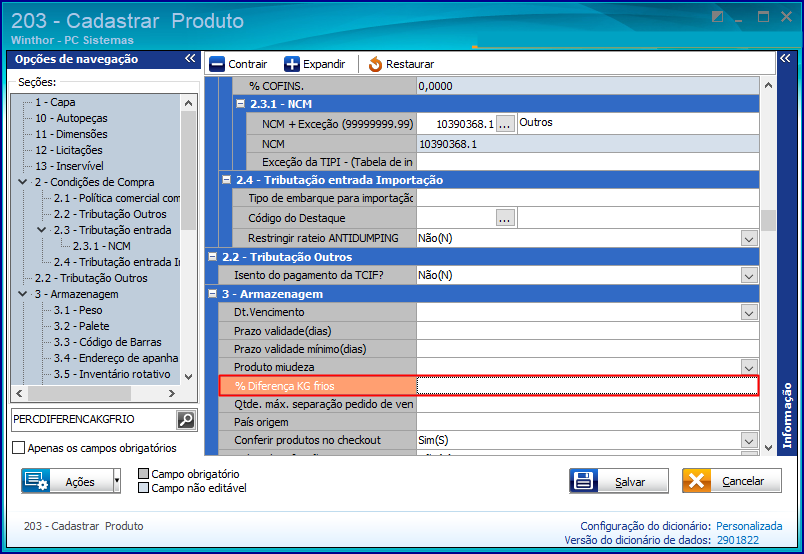Collapse 3 - Armazenagem tree node
This screenshot has height=554, width=804.
pos(23,294)
